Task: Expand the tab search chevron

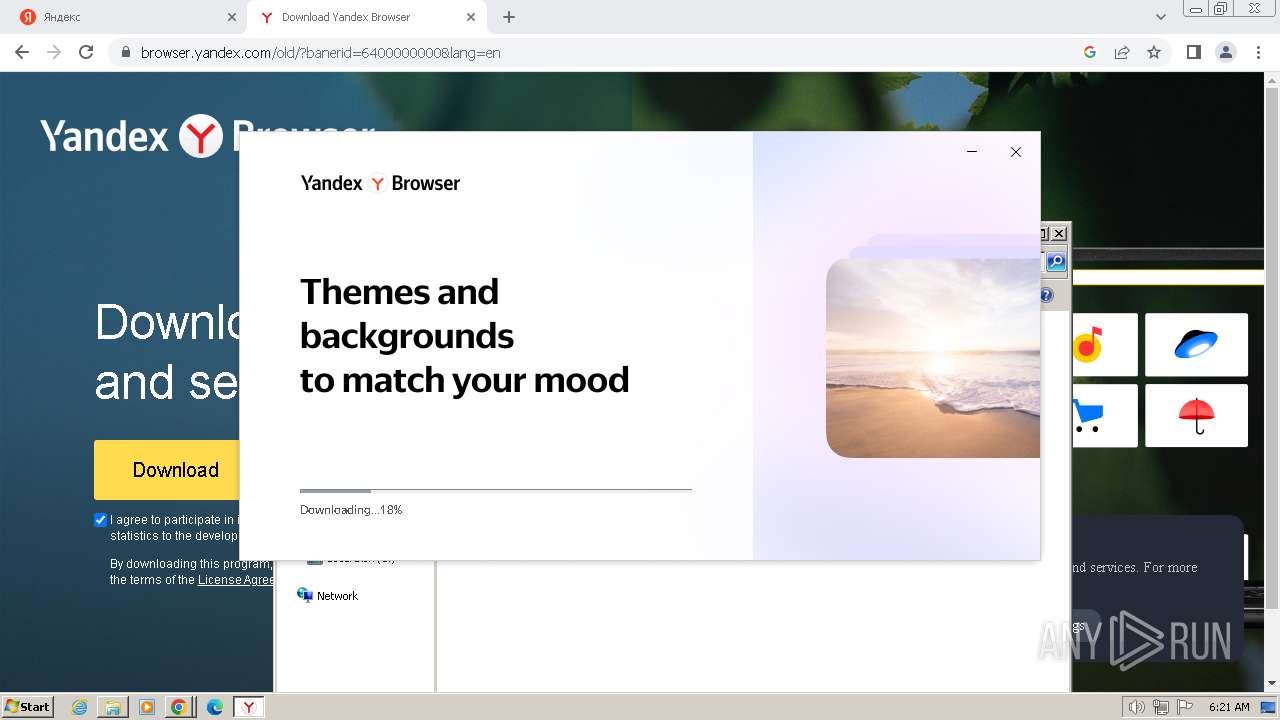Action: (x=1161, y=17)
